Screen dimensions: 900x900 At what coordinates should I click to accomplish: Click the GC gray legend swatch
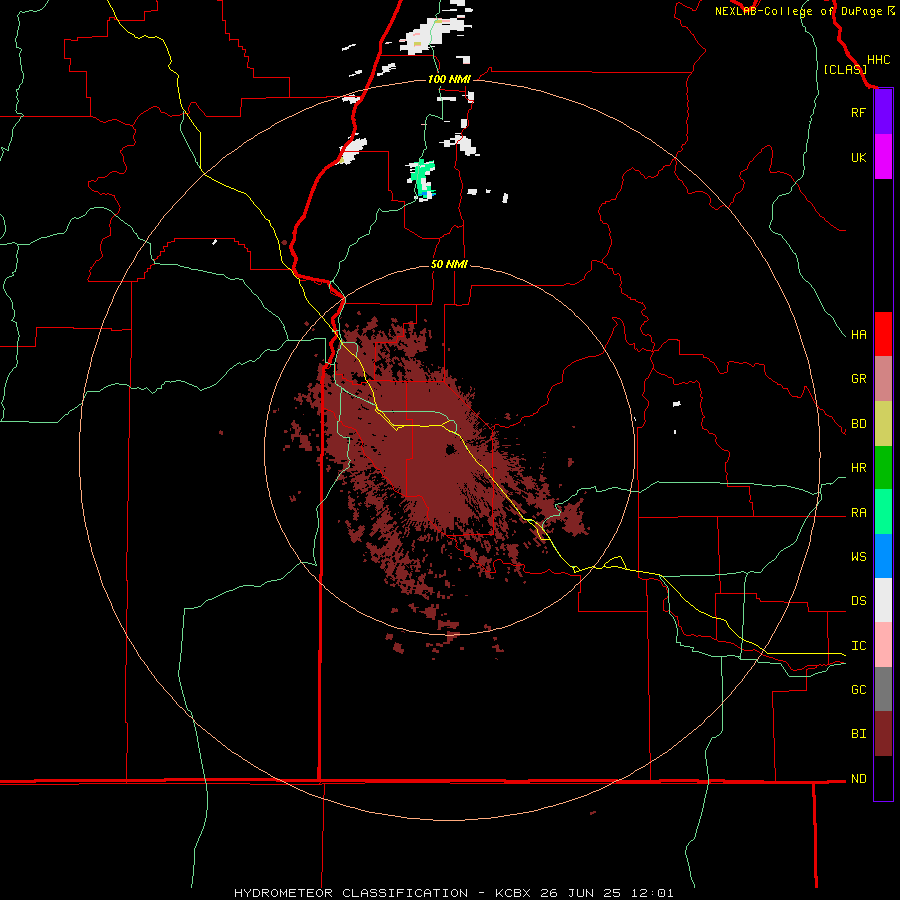[x=883, y=689]
